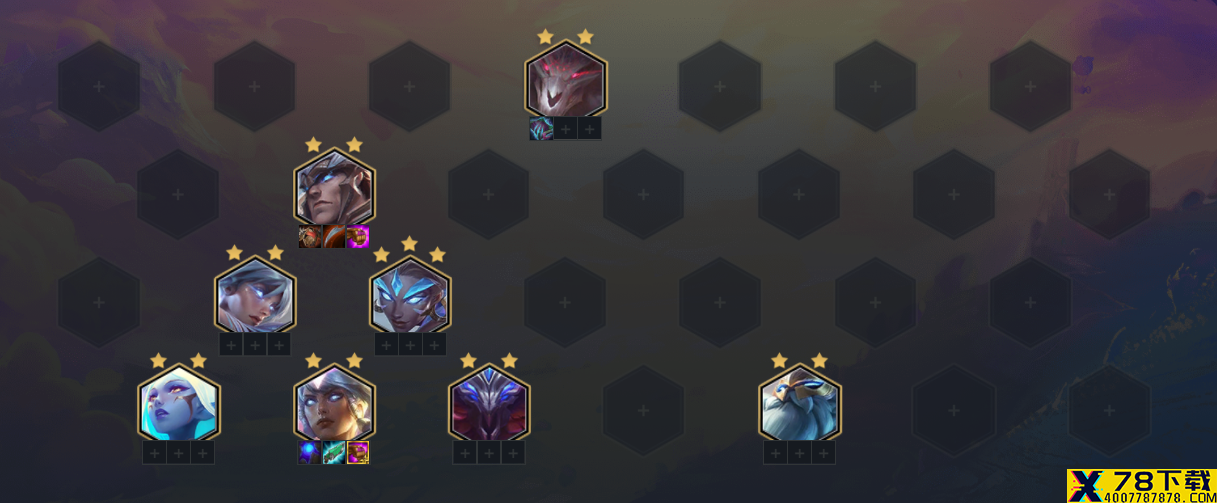
Task: Select the red-bandana item under helmeted warrior
Action: [x=310, y=237]
